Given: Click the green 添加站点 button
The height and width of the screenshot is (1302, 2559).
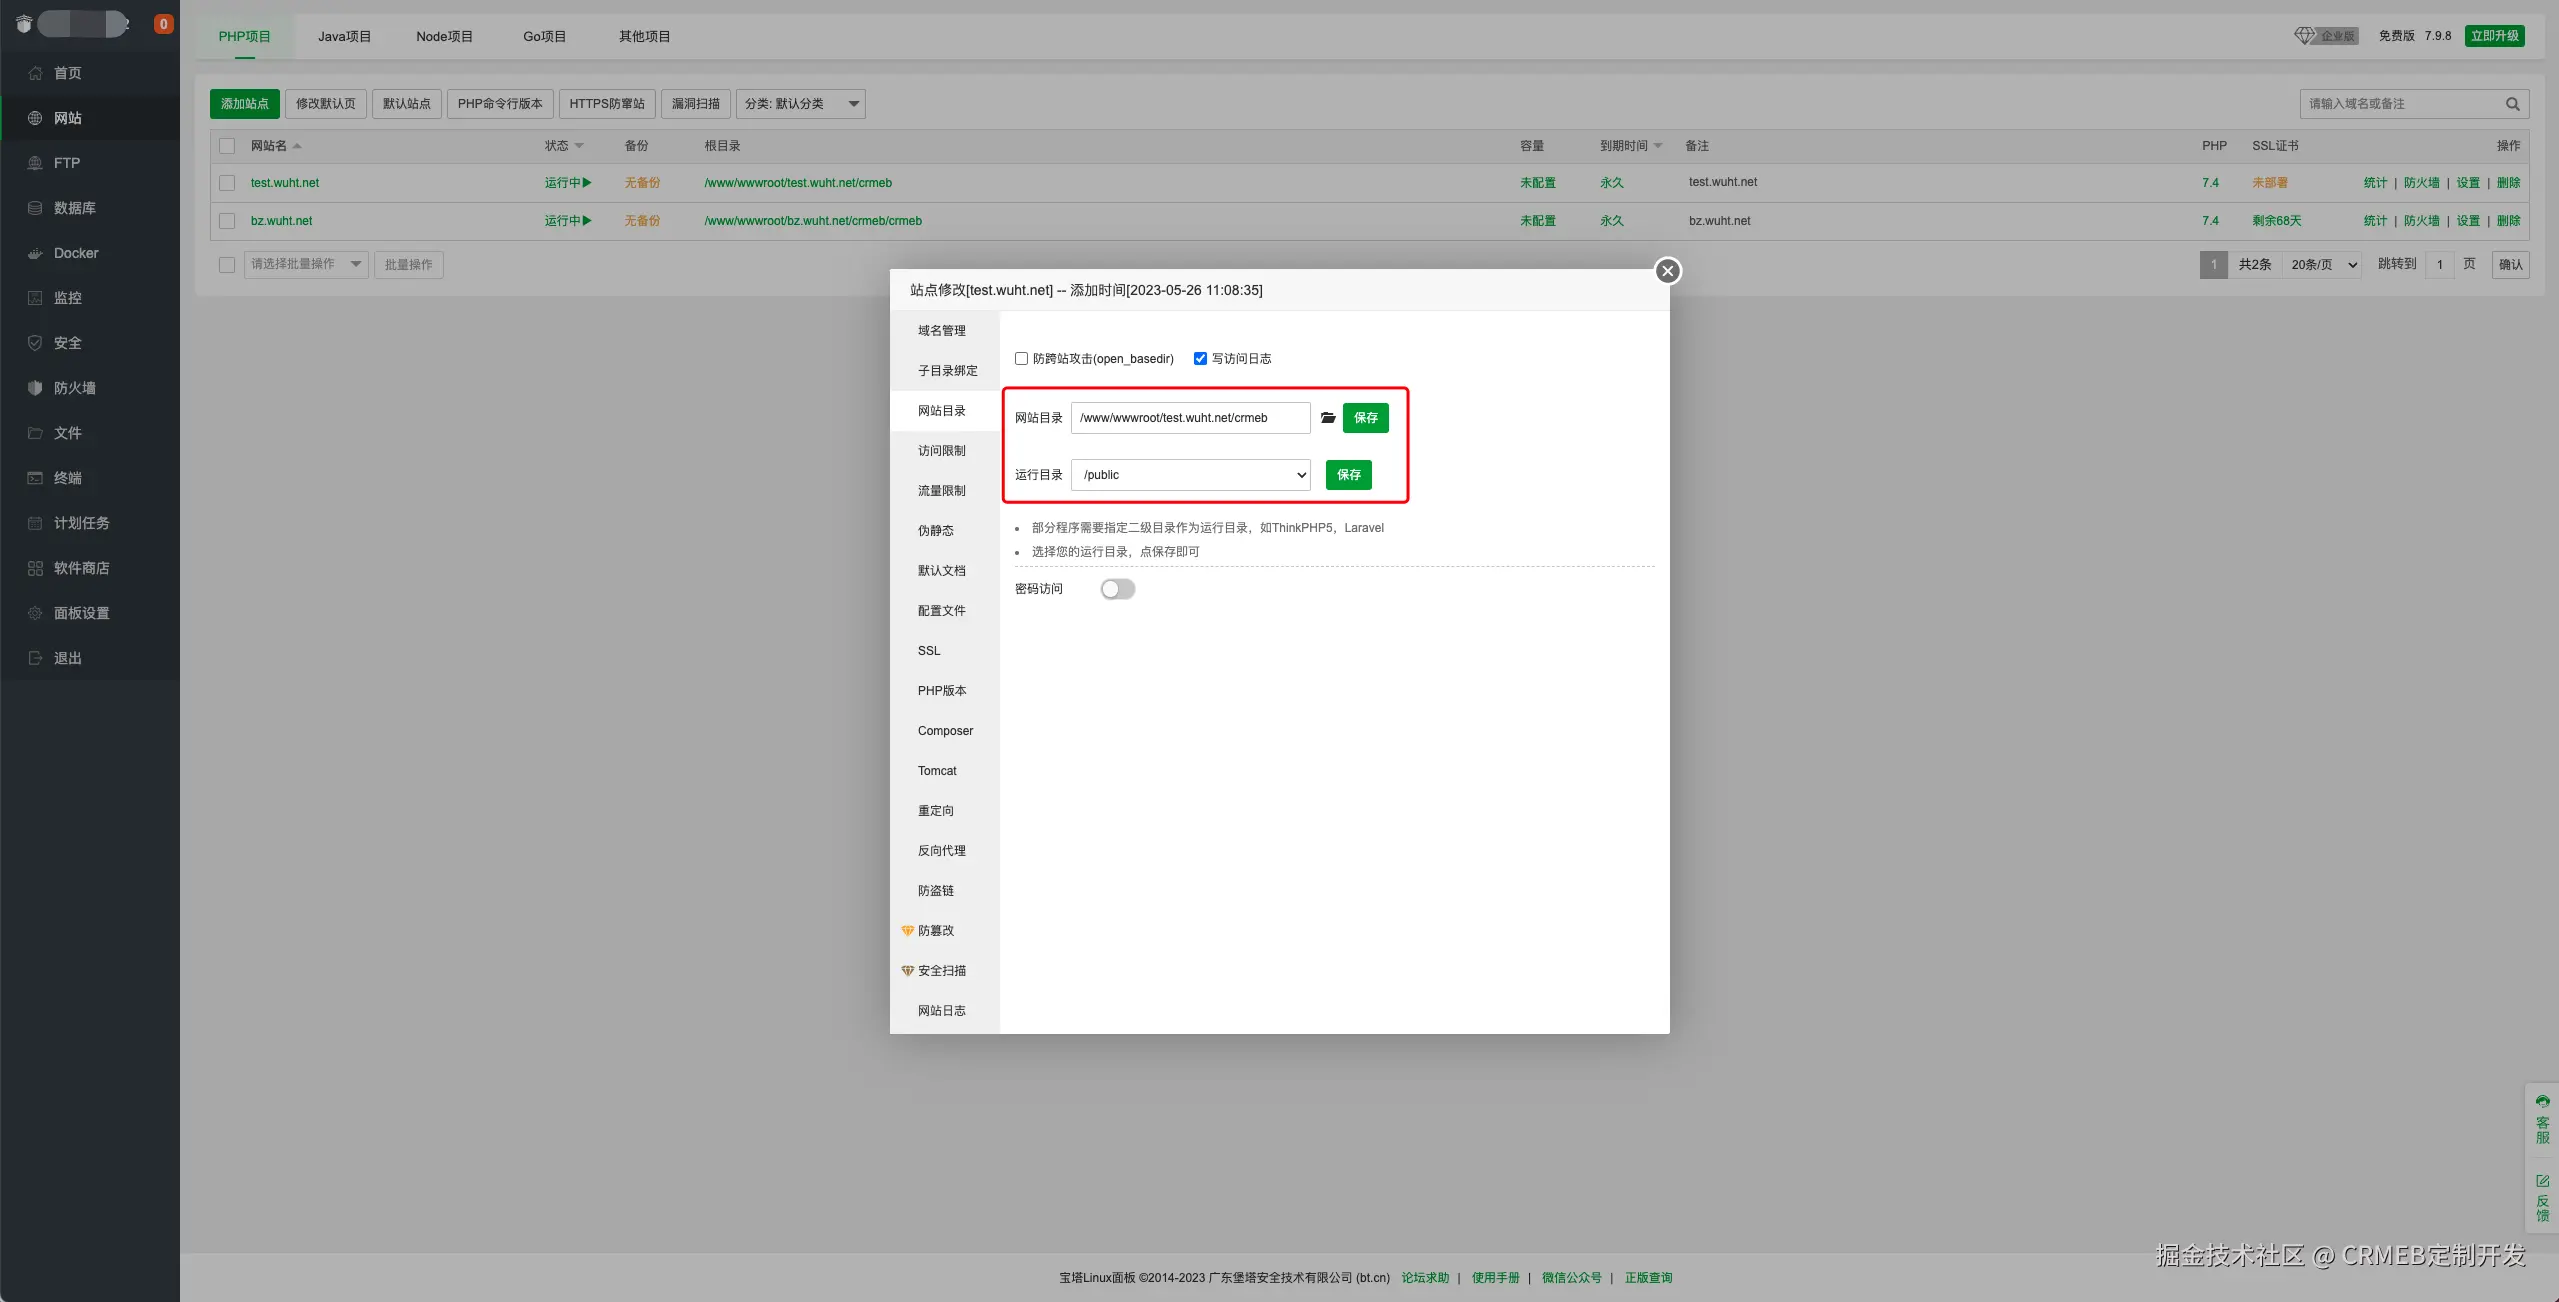Looking at the screenshot, I should (244, 104).
